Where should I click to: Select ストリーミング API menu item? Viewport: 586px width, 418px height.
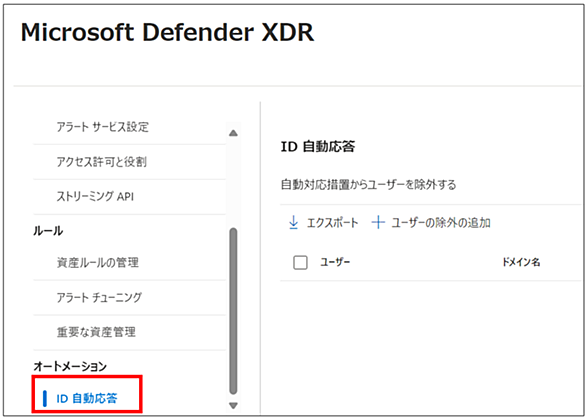95,197
